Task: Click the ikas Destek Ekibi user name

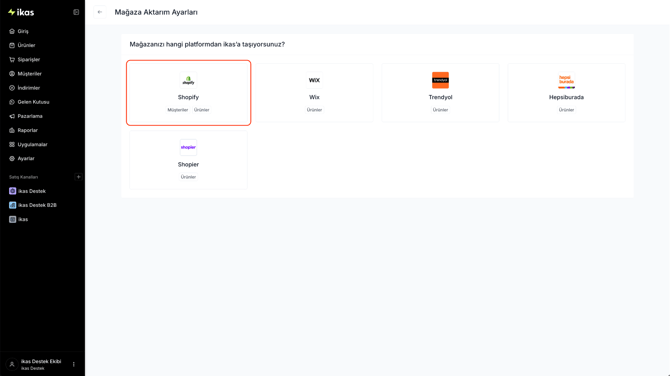Action: pos(41,361)
